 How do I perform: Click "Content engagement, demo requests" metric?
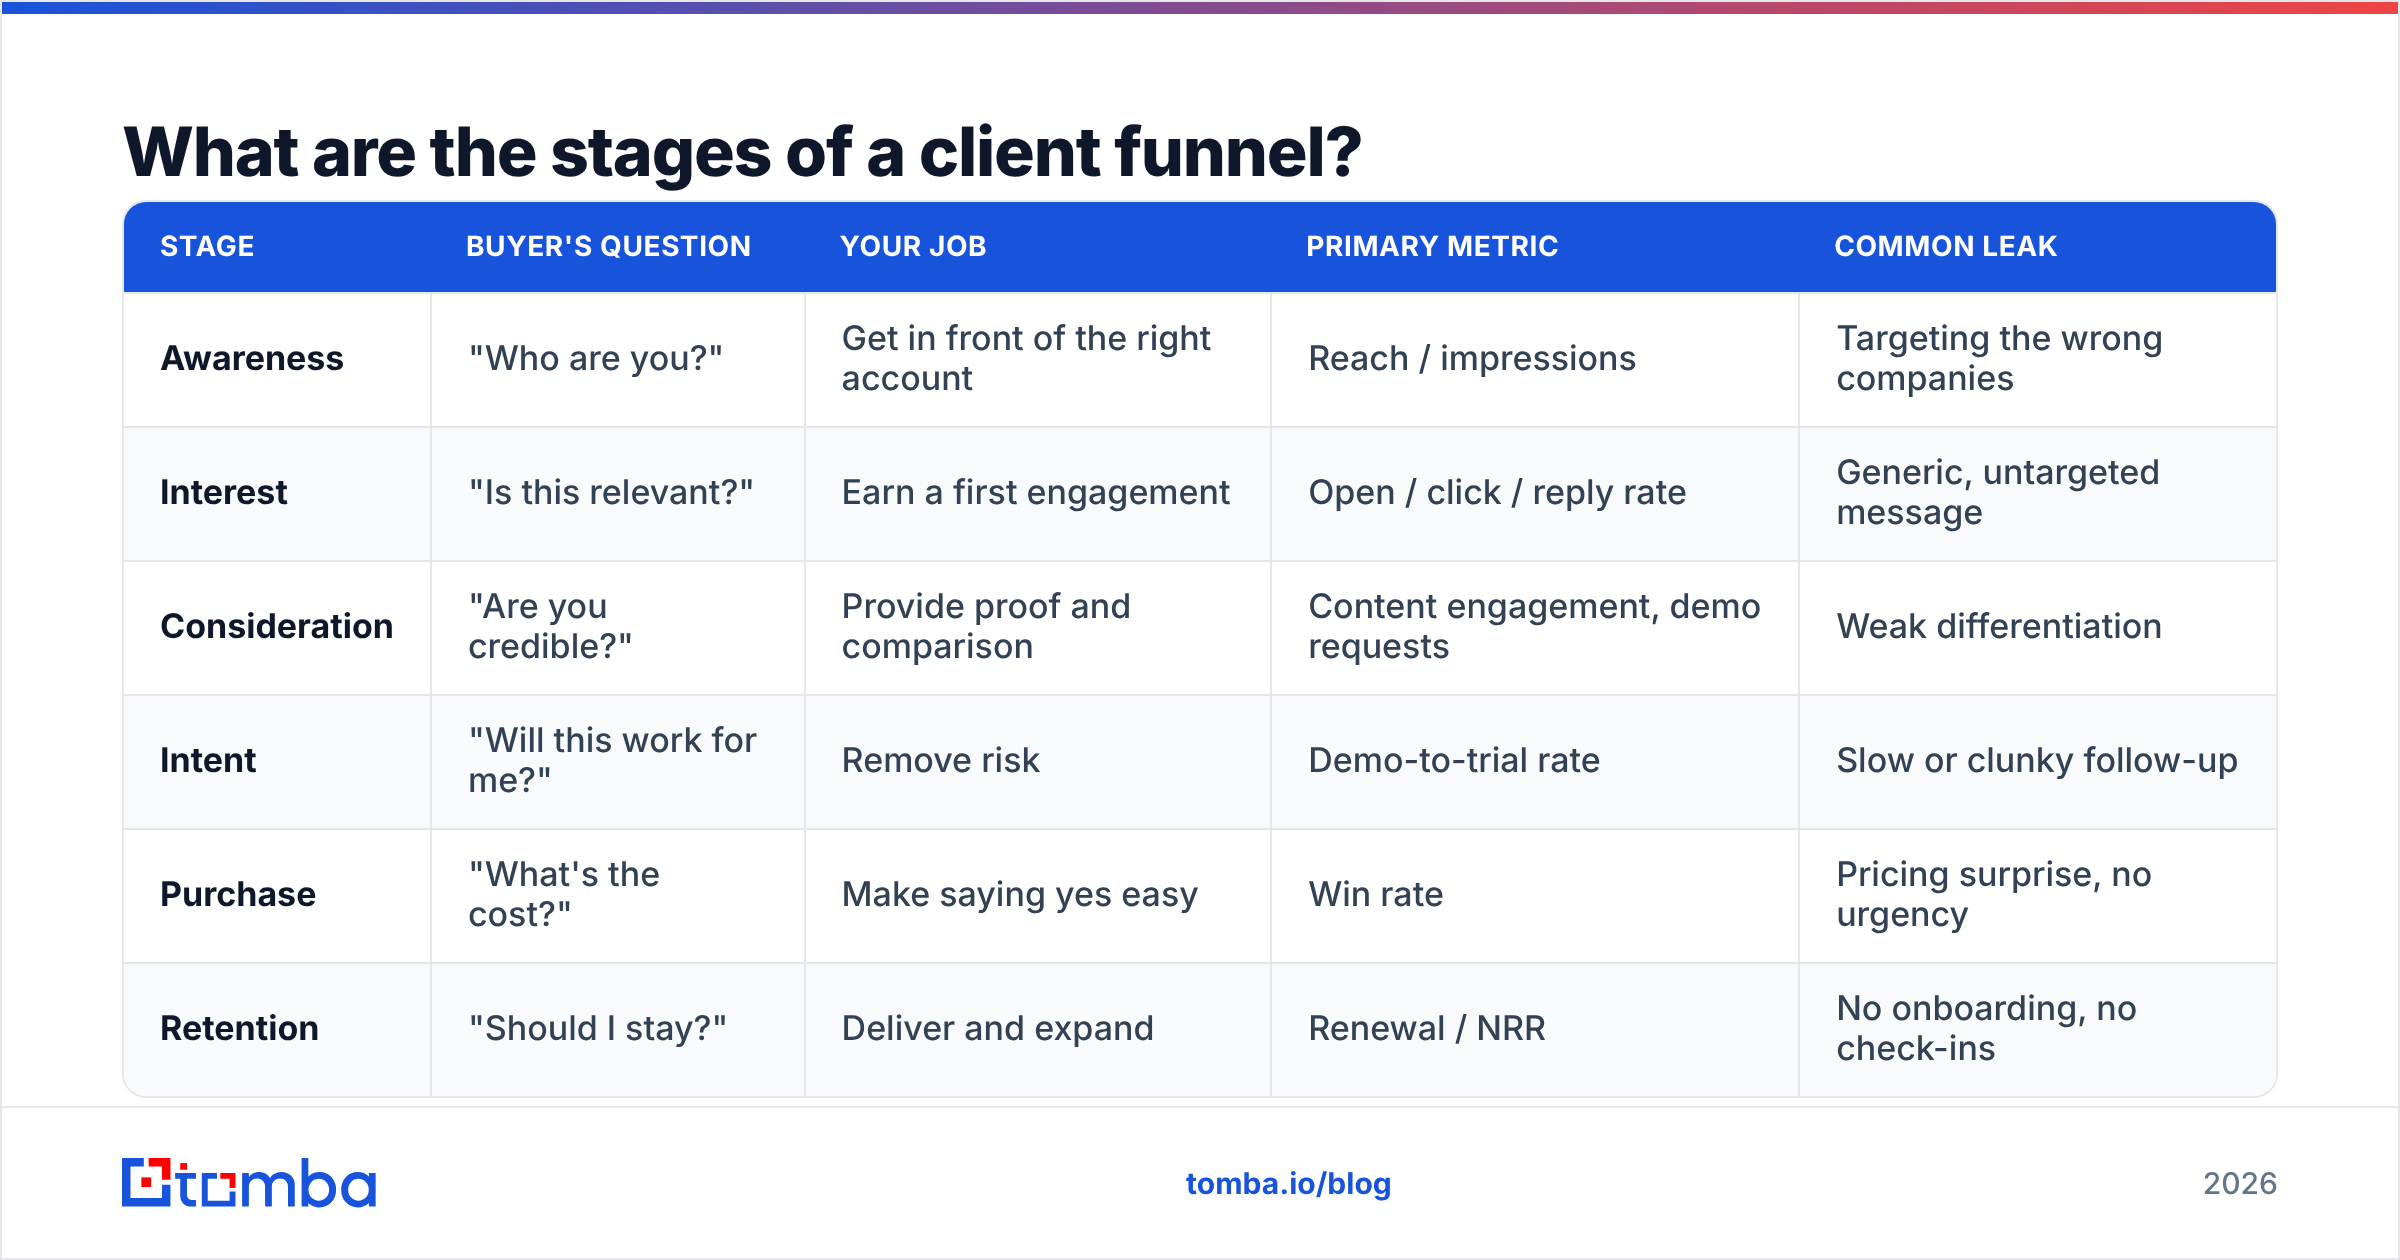pos(1534,626)
